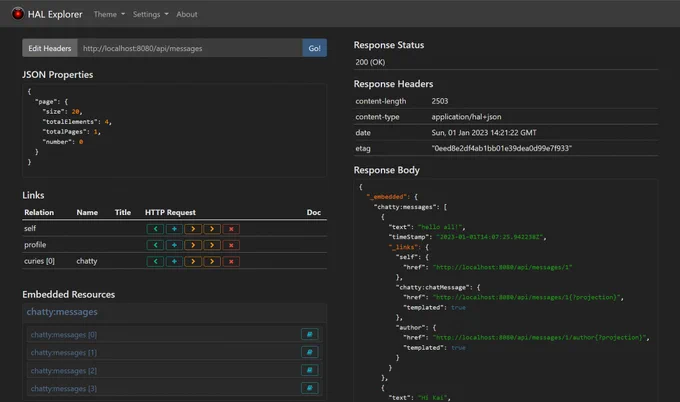Screen dimensions: 680x402
Task: Click the date header value Sun, 01 Jan 2023
Action: (484, 133)
